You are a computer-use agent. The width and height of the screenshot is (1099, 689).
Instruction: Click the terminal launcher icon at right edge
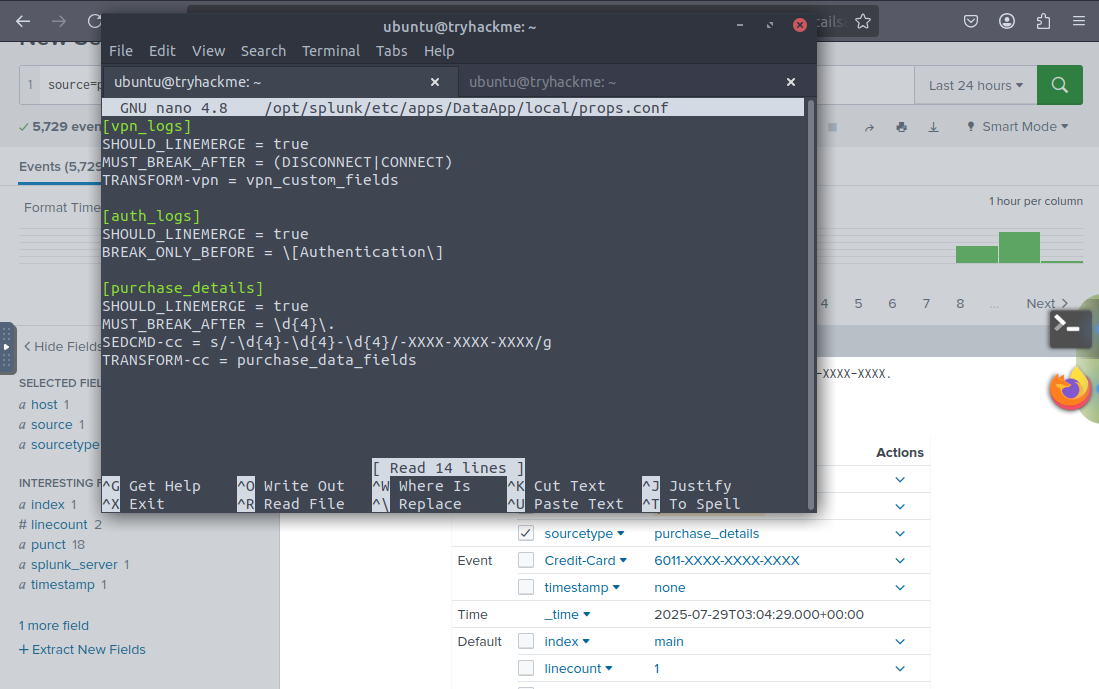point(1069,328)
